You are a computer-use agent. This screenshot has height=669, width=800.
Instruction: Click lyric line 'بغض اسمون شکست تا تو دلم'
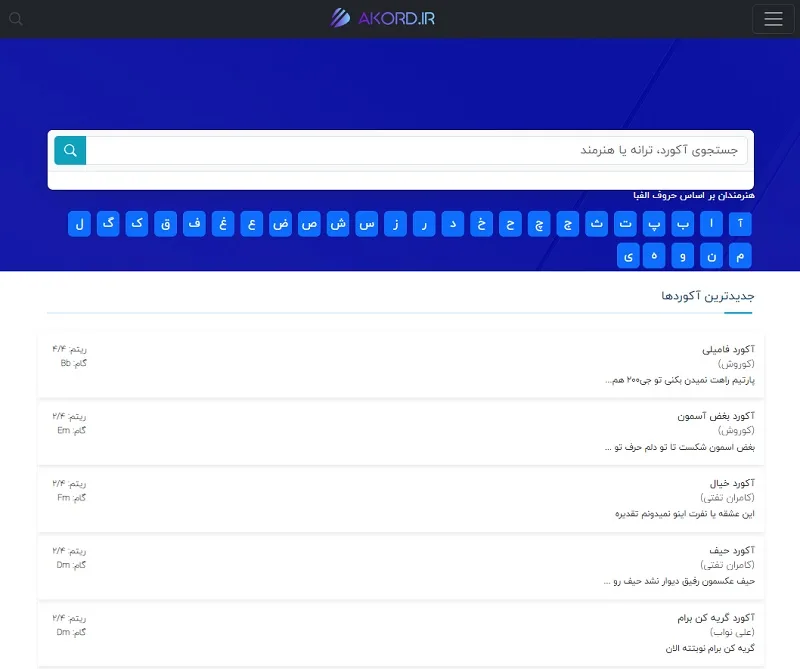(680, 448)
